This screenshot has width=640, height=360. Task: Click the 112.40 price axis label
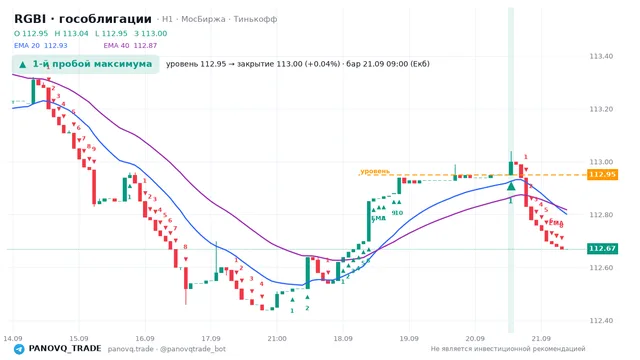point(601,320)
